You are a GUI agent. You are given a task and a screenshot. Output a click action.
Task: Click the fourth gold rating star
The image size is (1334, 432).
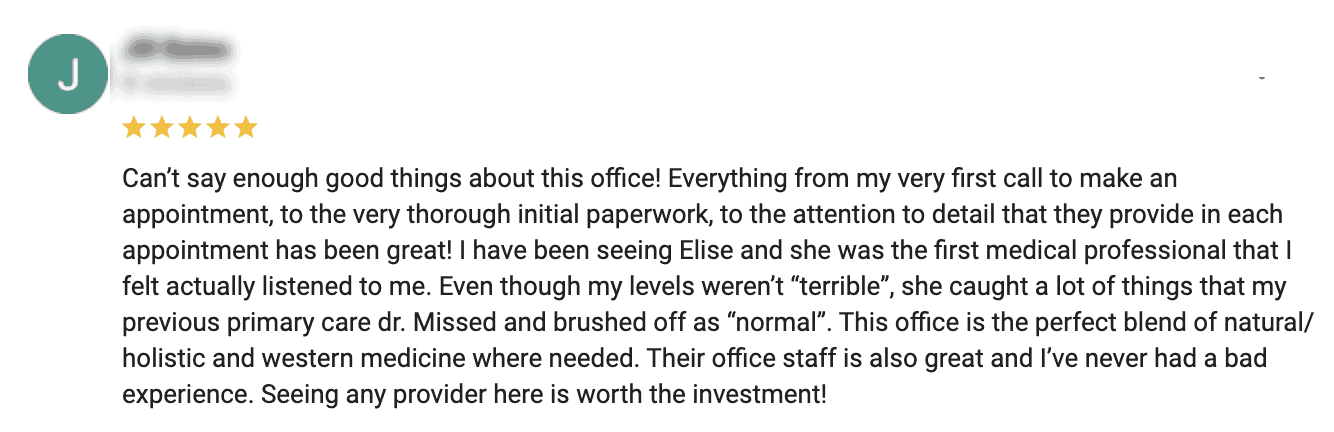point(218,128)
